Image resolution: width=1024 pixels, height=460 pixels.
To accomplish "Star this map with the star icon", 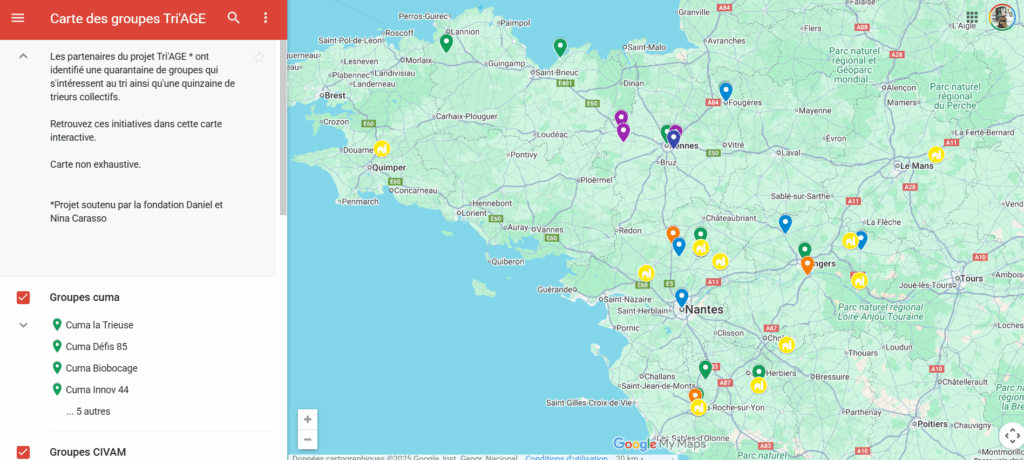I will tap(259, 57).
